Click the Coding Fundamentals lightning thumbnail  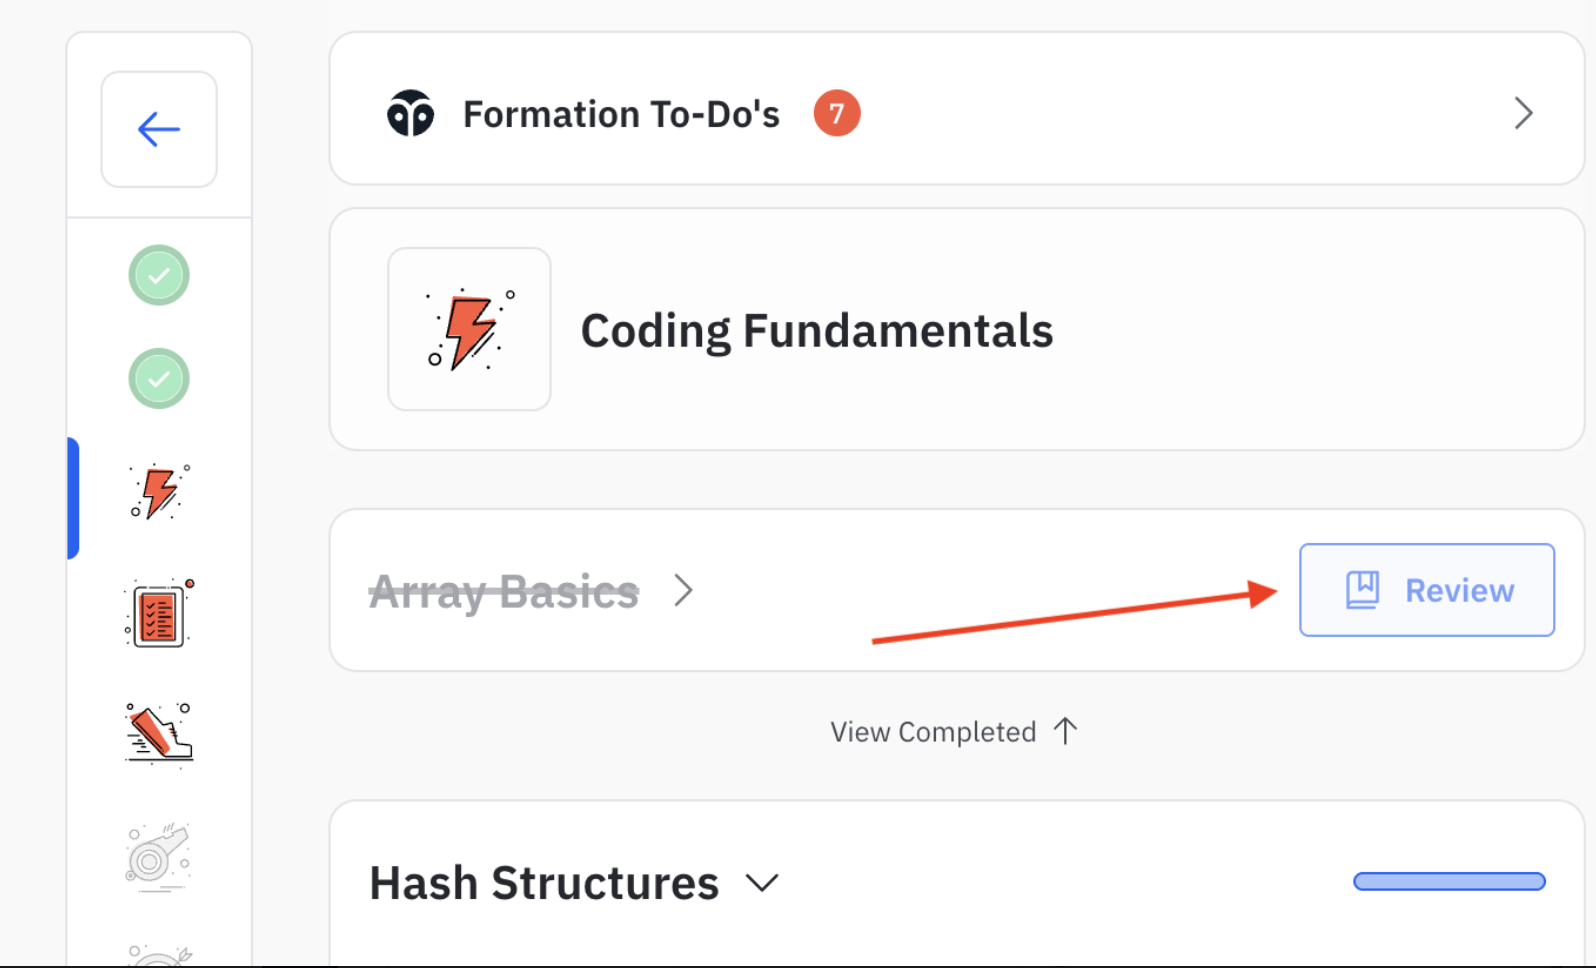(x=469, y=329)
